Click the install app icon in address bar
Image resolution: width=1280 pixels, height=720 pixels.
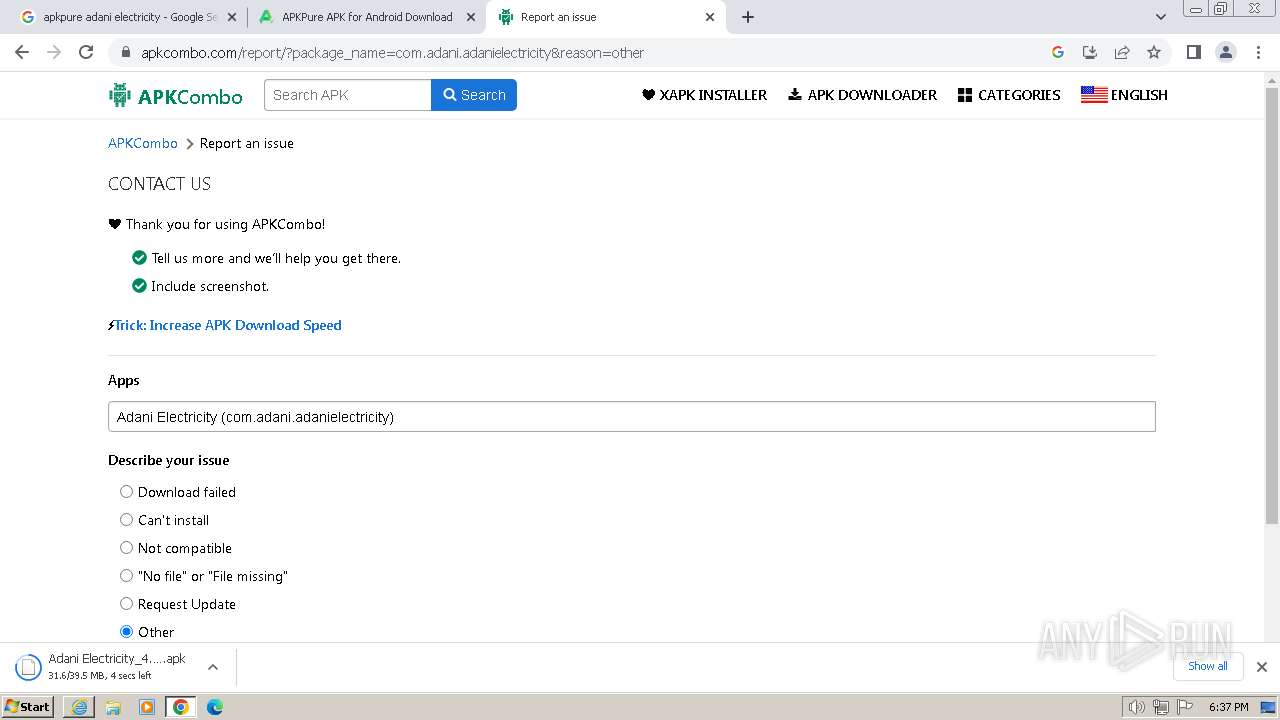[x=1090, y=52]
